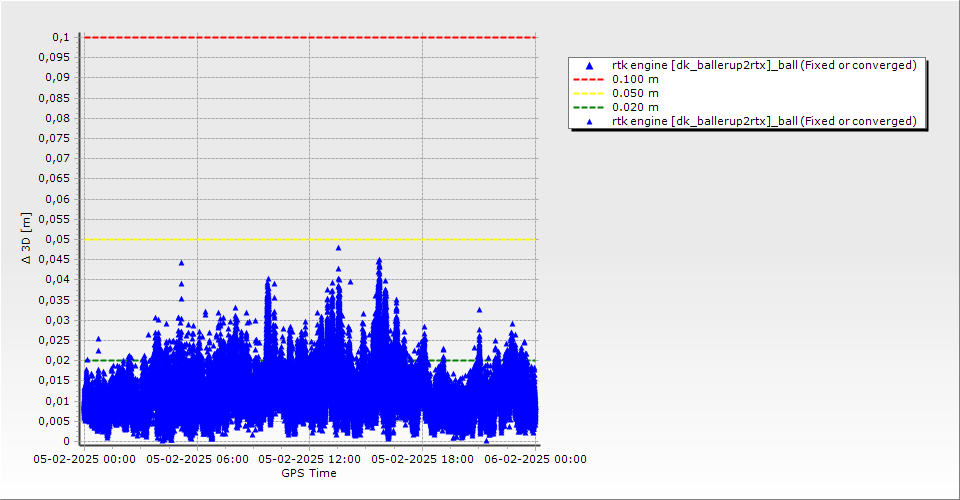Click the y-axis tick label "0,1"
Screen dimensions: 960x500
pyautogui.click(x=61, y=37)
